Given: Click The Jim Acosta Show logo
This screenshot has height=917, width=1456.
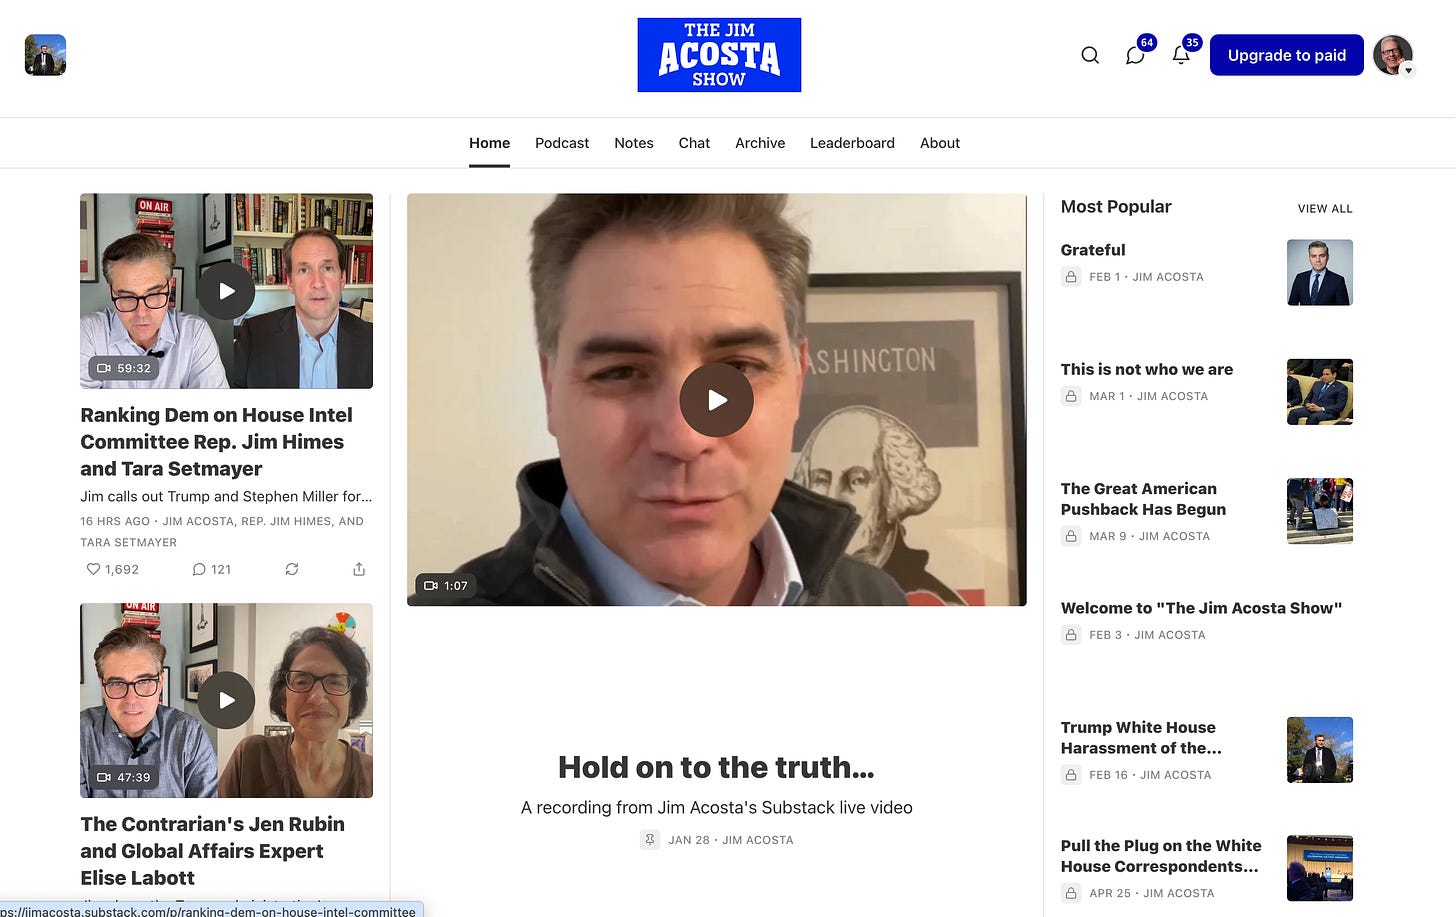Looking at the screenshot, I should click(719, 55).
